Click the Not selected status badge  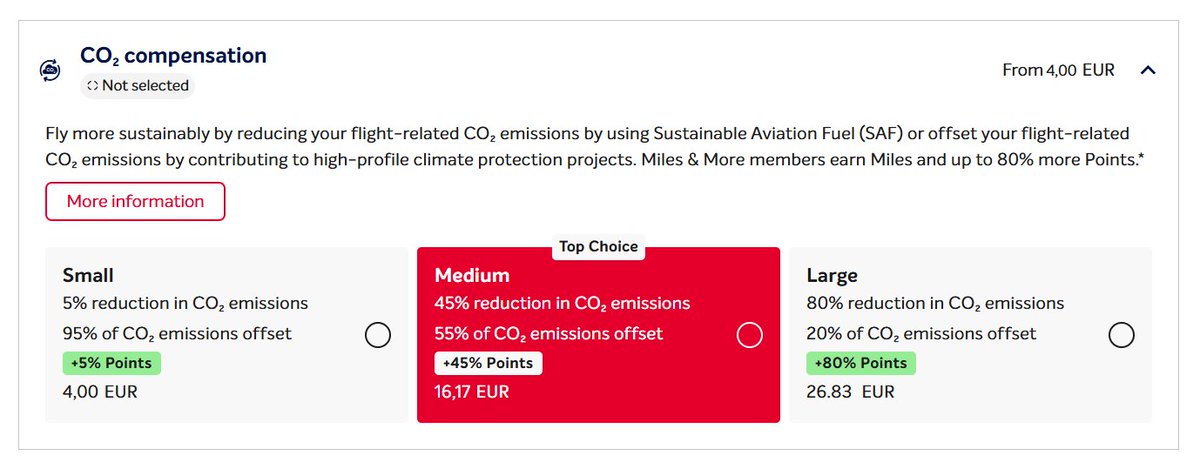(136, 86)
